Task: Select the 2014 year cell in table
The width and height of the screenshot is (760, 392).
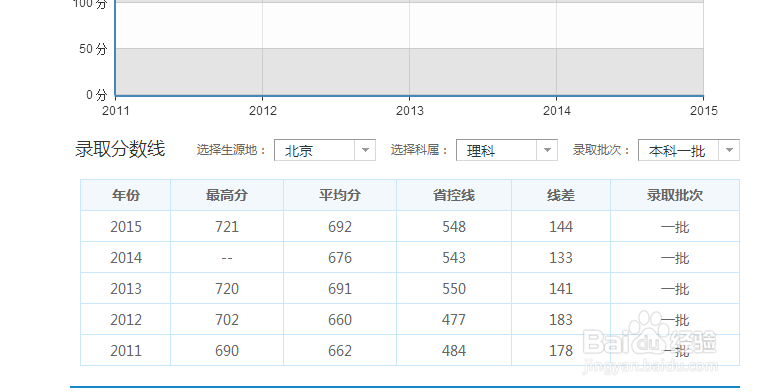Action: point(126,257)
